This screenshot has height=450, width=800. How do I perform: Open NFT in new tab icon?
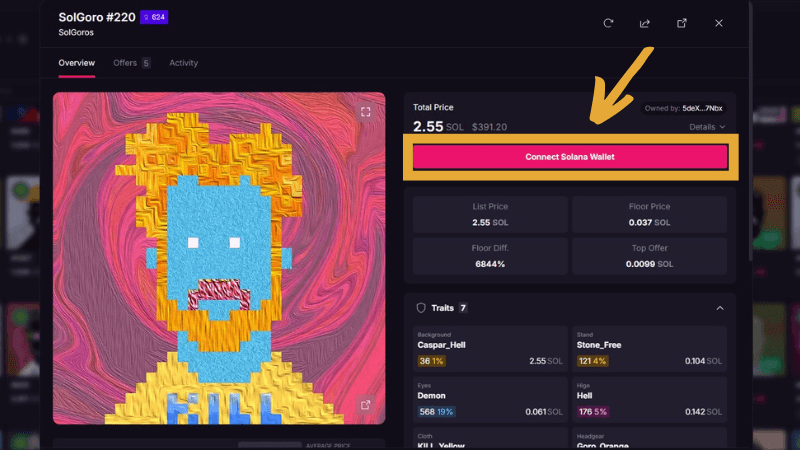click(x=682, y=23)
